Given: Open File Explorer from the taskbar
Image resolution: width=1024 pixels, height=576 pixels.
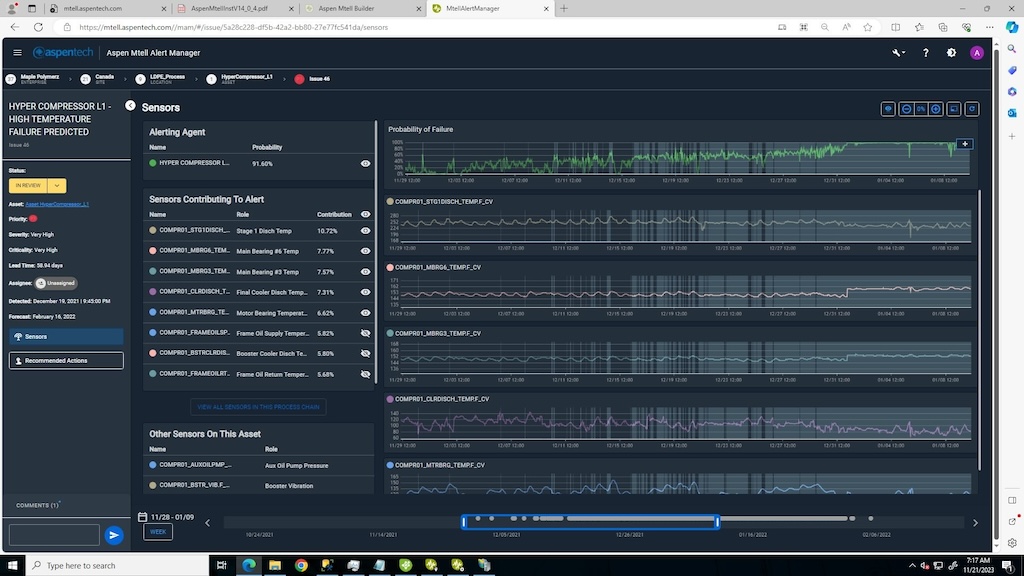Looking at the screenshot, I should [275, 565].
